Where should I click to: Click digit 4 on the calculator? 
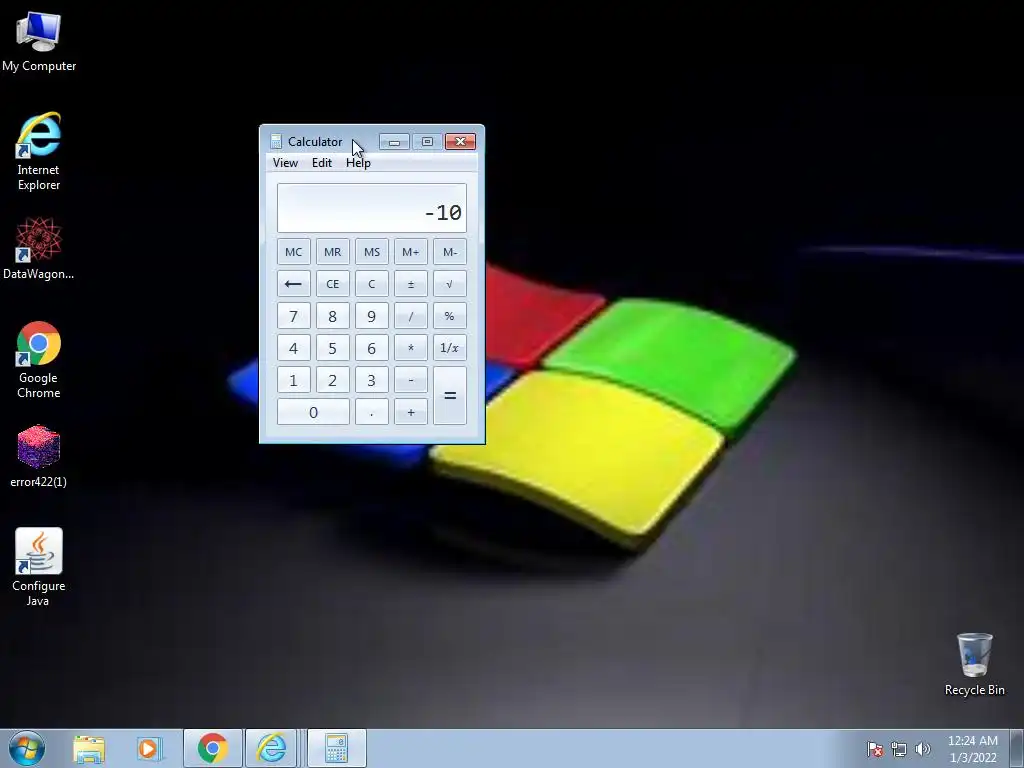pos(293,348)
